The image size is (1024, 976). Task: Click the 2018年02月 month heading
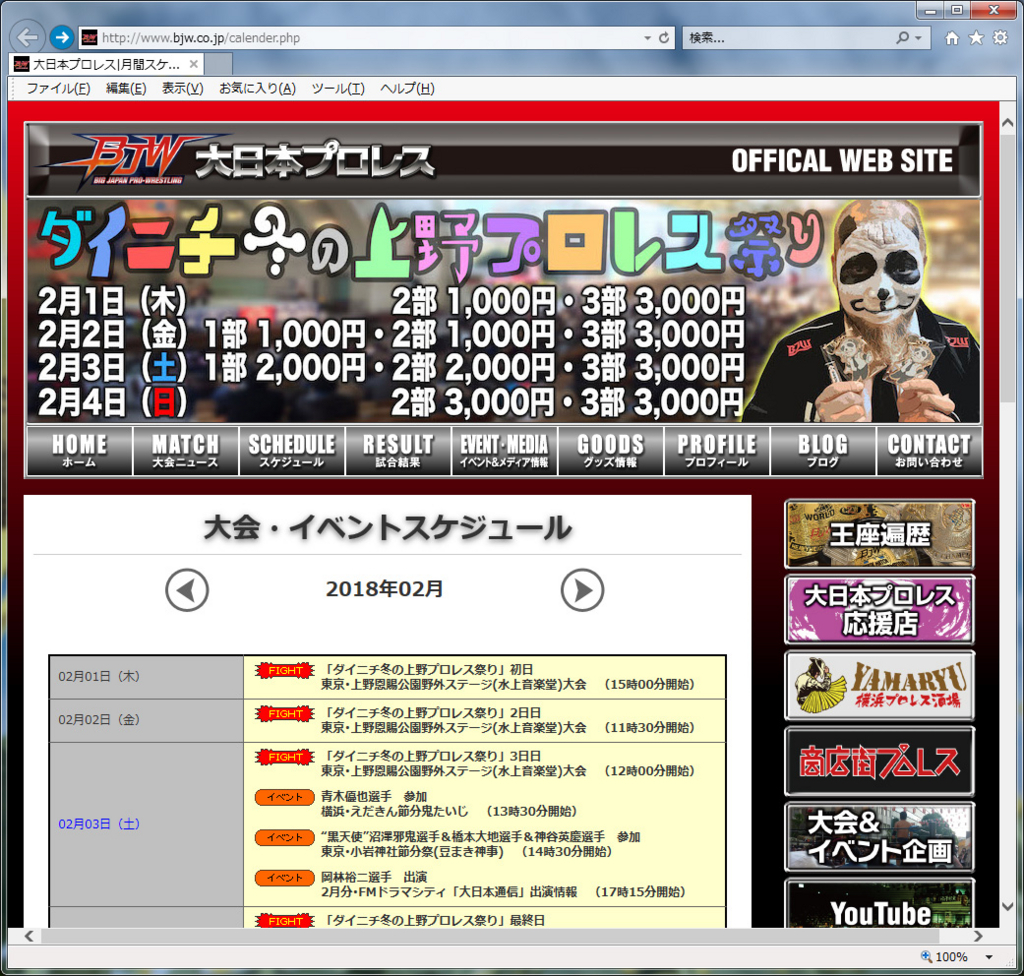tap(384, 589)
